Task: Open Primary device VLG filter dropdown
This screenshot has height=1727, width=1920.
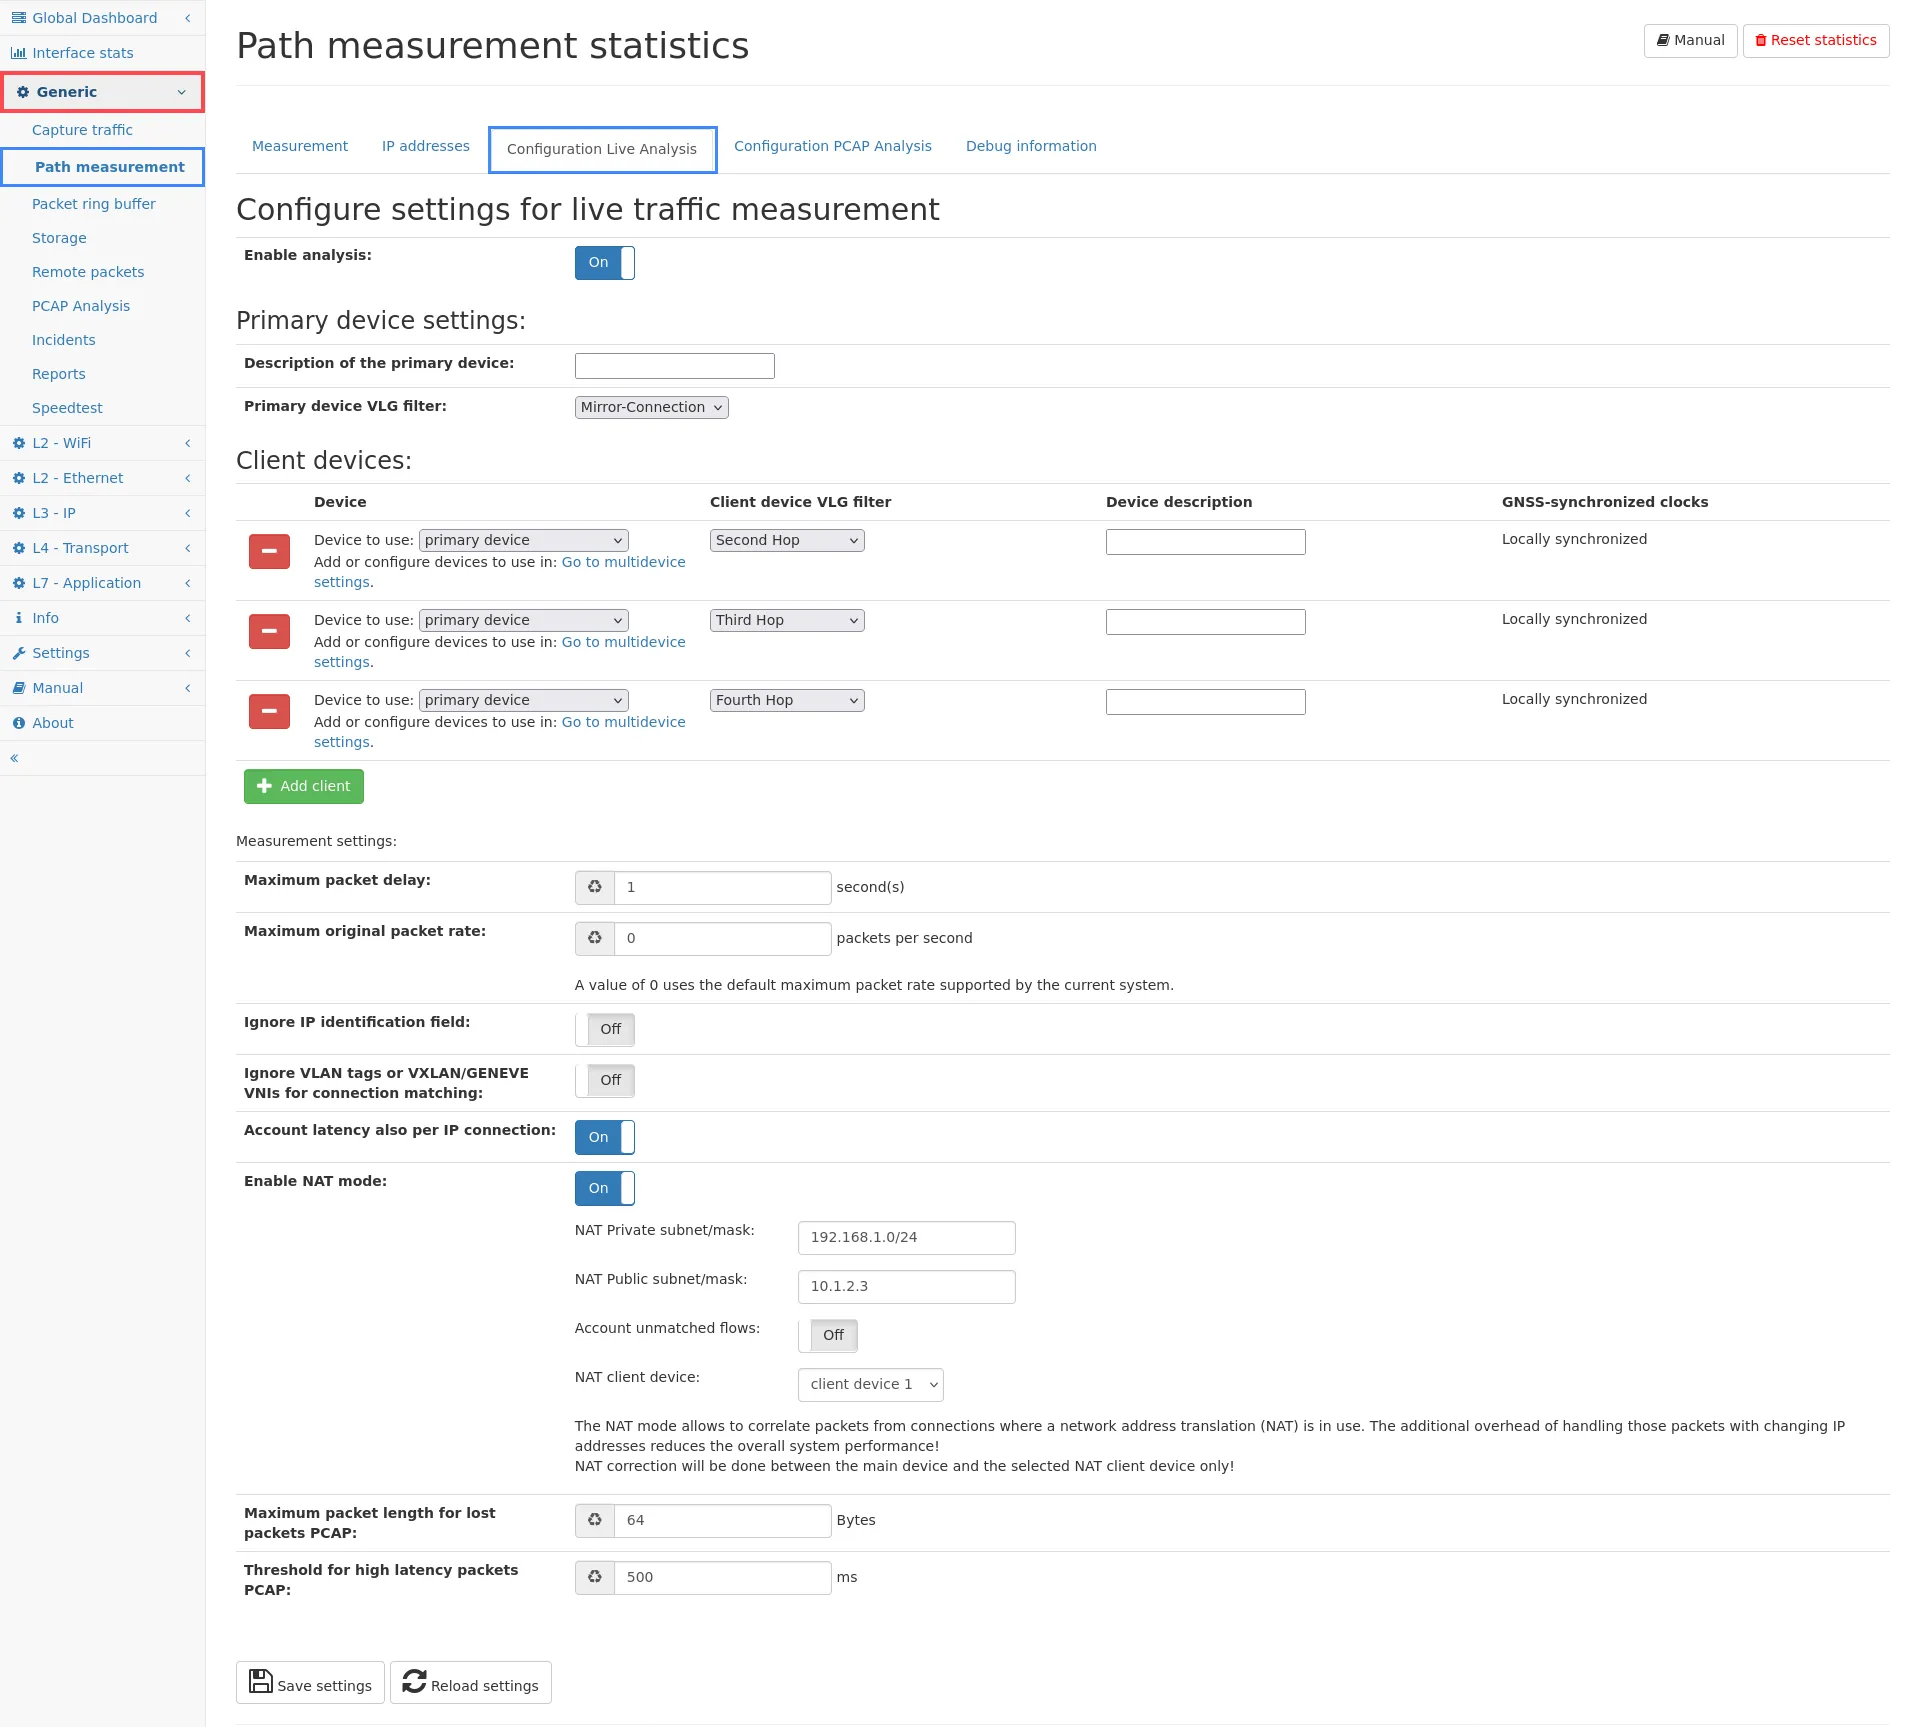Action: point(651,407)
